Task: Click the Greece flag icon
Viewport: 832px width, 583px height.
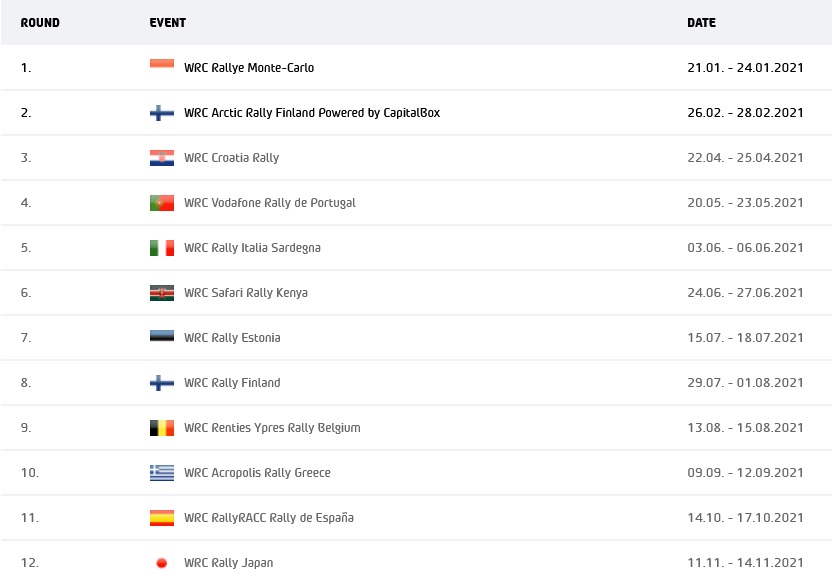Action: 162,473
